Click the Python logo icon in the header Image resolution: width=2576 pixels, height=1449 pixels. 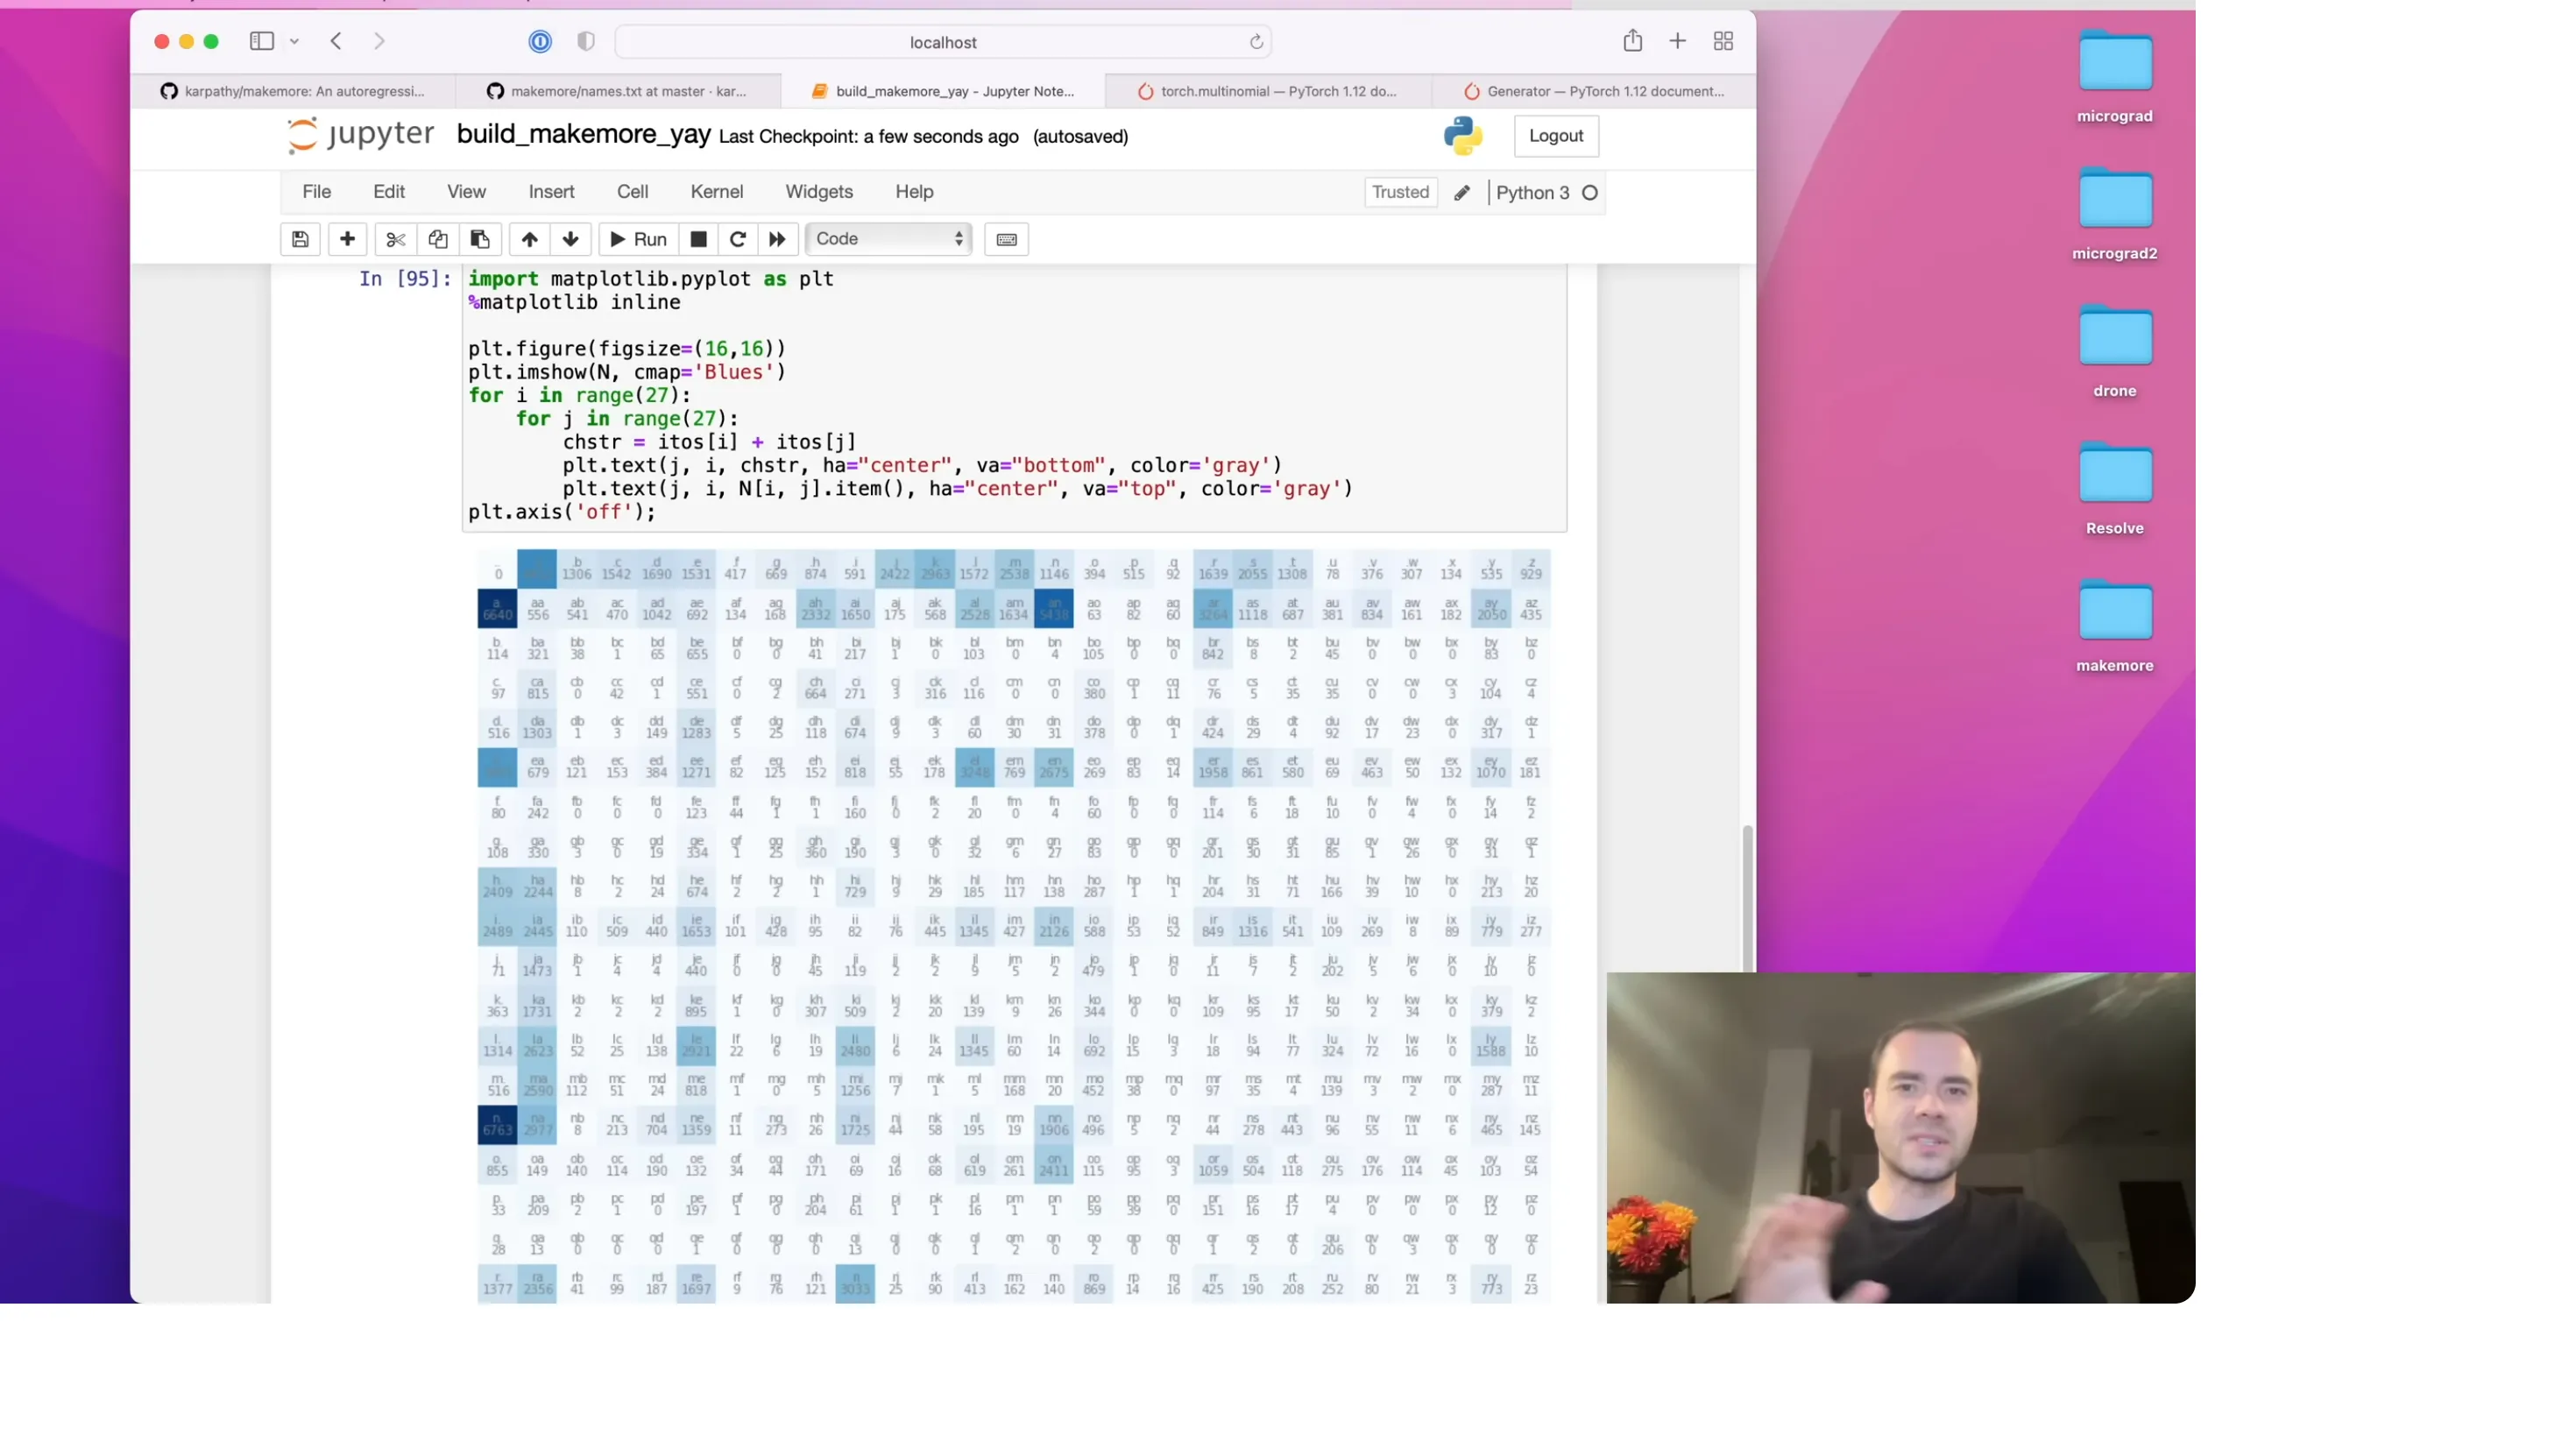pos(1463,136)
